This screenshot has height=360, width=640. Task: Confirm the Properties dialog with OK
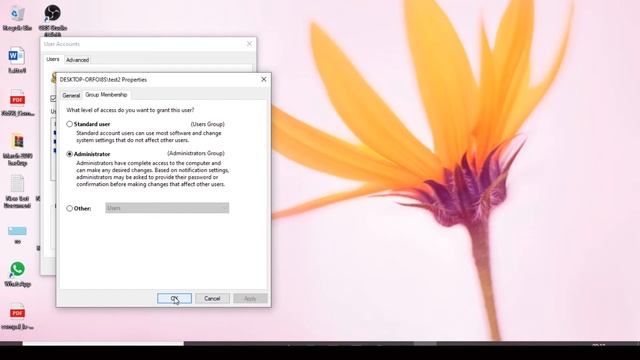pos(174,298)
